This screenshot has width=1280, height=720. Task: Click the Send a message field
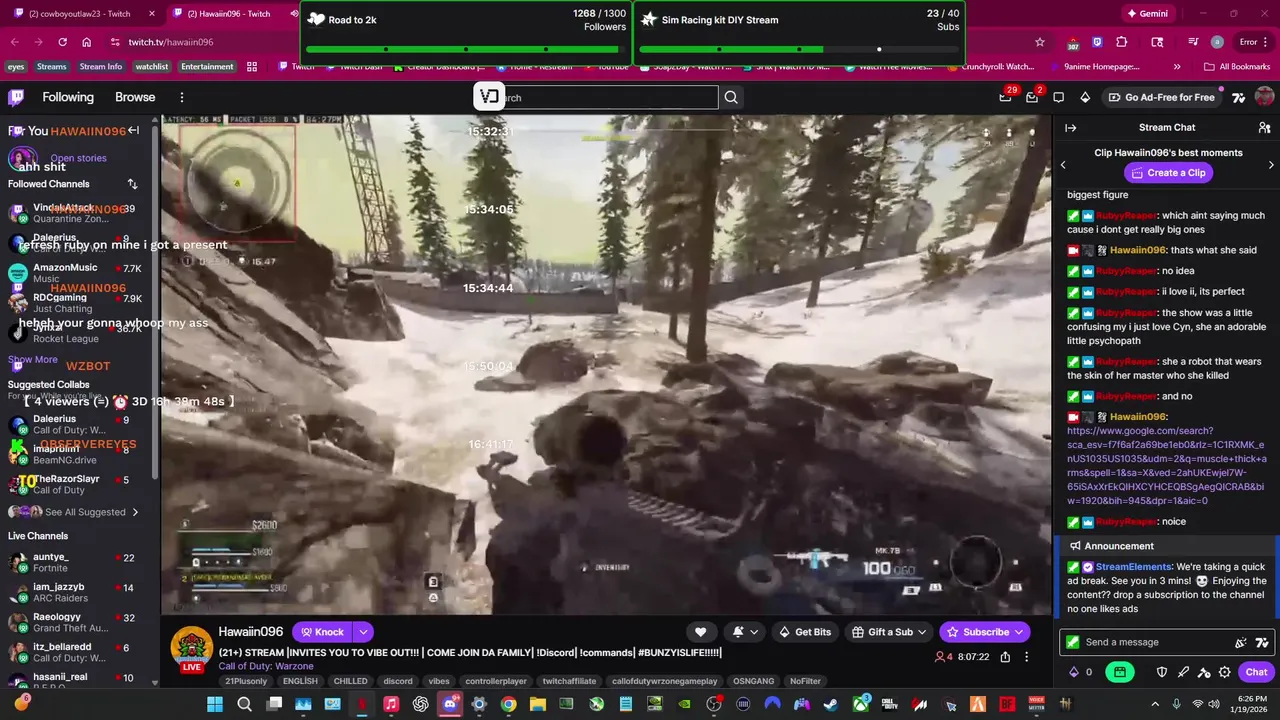pos(1151,642)
